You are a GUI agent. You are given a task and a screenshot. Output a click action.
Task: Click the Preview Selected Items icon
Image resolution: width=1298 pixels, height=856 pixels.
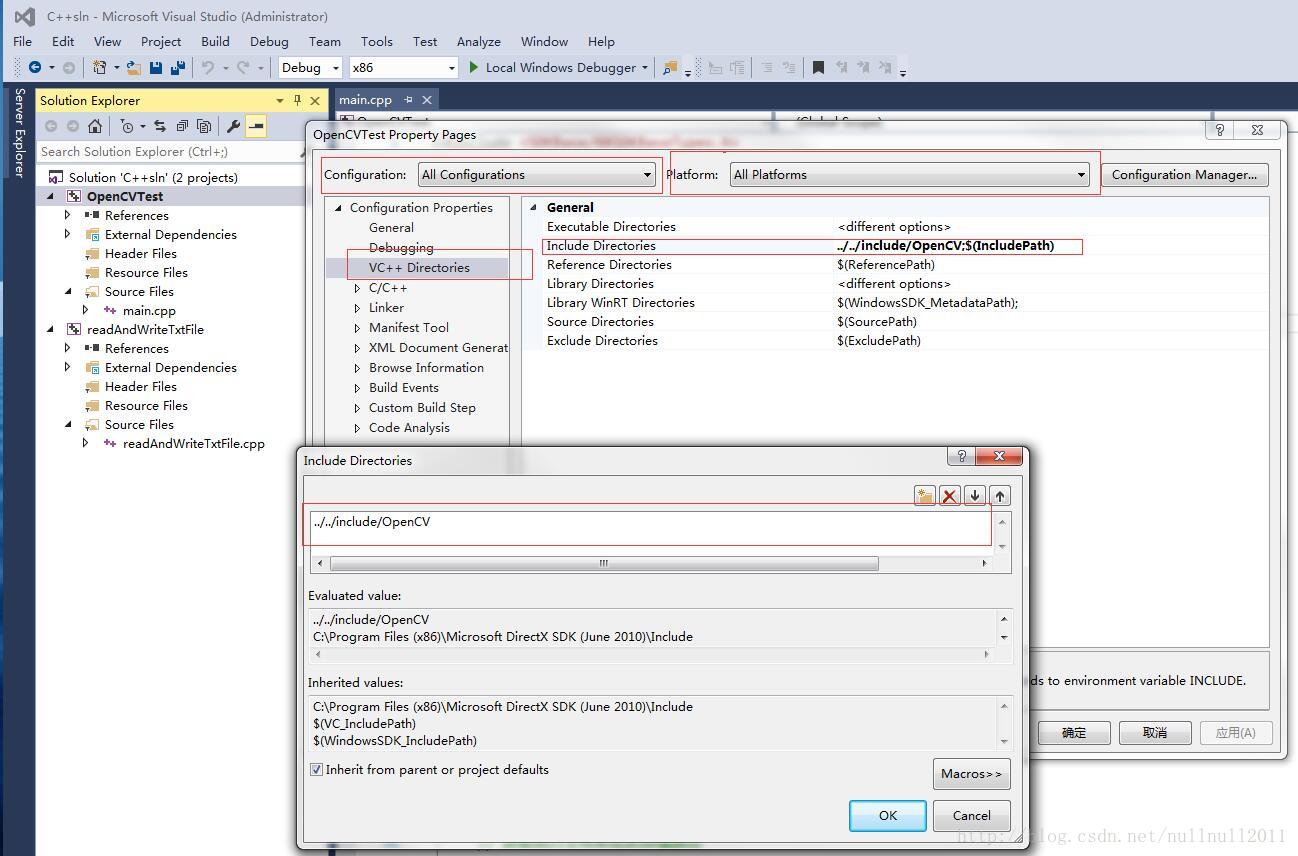click(256, 126)
